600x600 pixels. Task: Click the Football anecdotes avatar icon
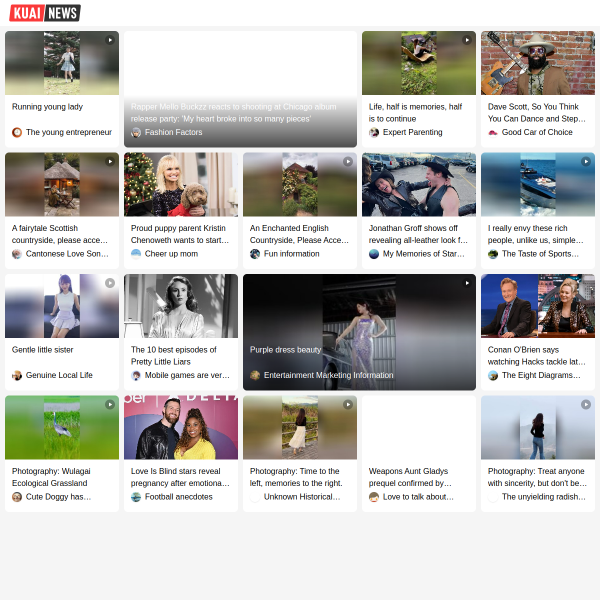click(x=136, y=497)
